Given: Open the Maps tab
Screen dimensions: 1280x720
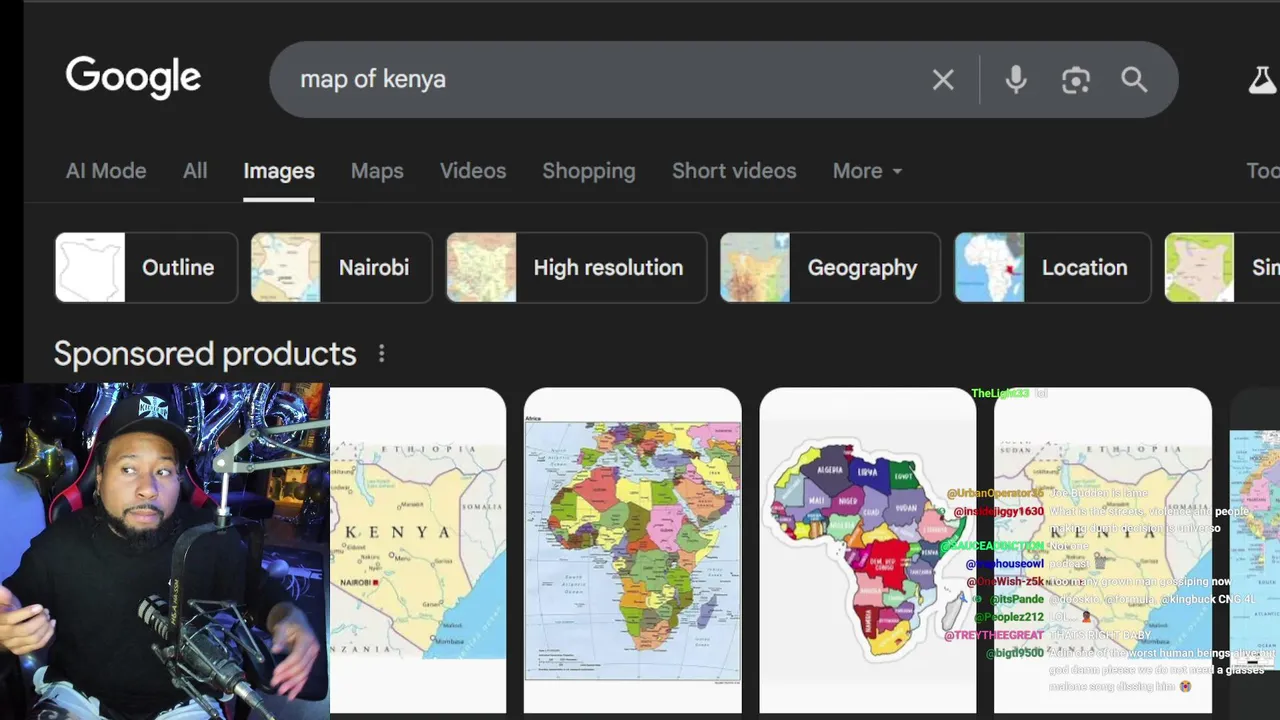Looking at the screenshot, I should pyautogui.click(x=377, y=171).
